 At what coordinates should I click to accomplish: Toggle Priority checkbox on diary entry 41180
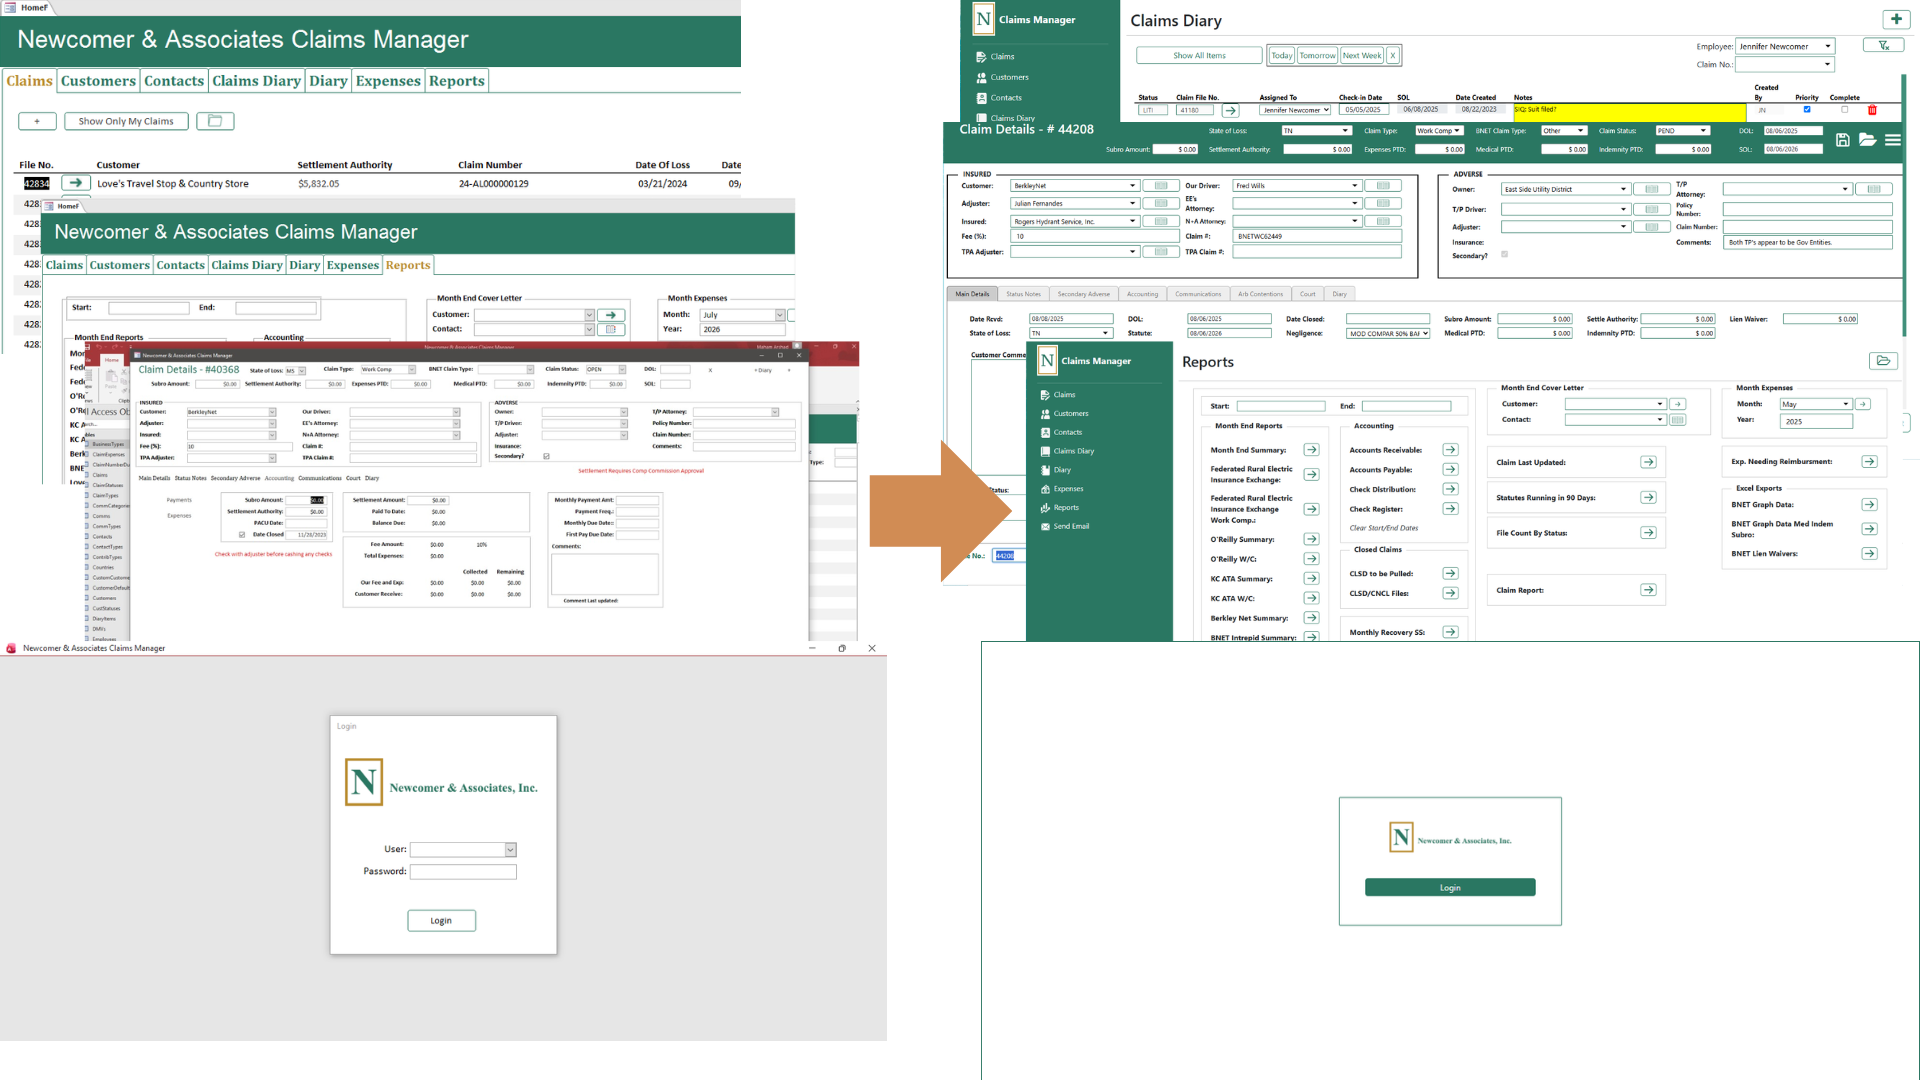1807,110
